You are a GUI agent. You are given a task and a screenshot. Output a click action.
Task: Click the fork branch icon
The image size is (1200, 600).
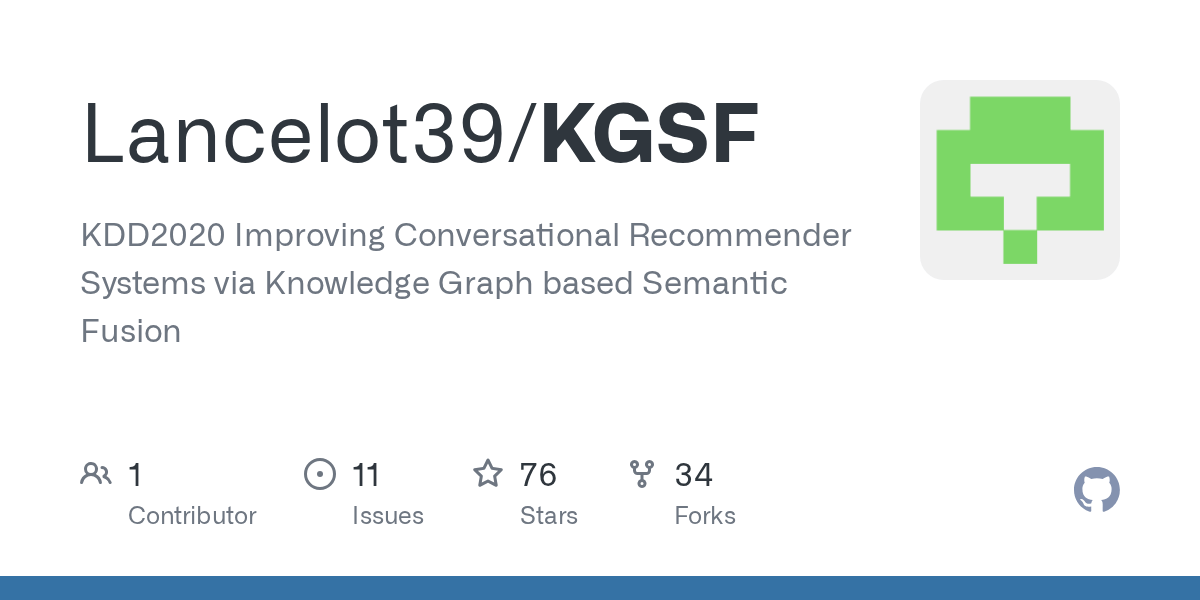(x=642, y=474)
